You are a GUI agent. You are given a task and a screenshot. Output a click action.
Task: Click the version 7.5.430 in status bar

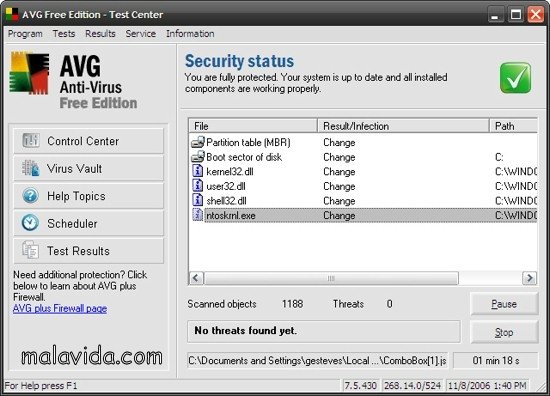361,385
